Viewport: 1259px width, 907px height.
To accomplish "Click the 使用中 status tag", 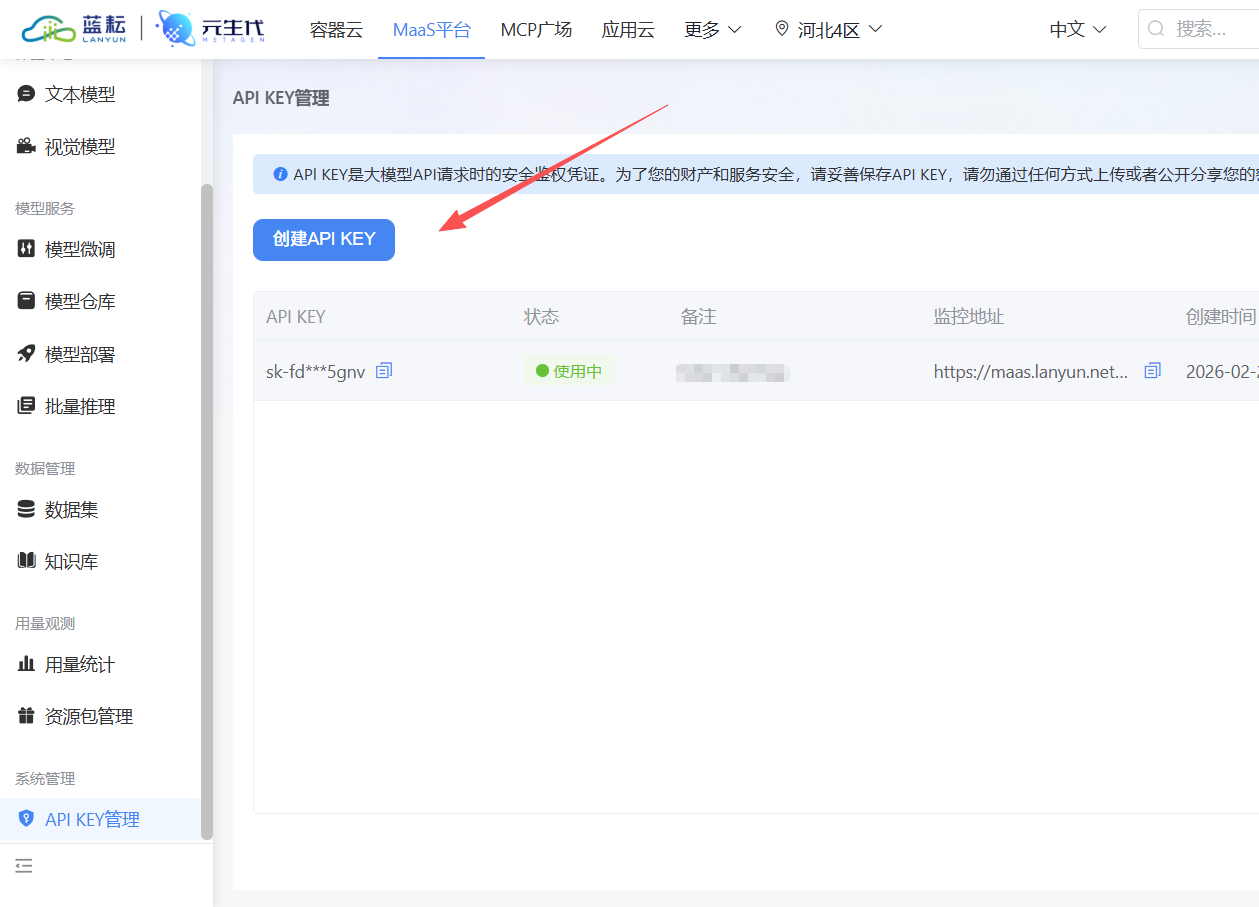I will click(x=569, y=371).
